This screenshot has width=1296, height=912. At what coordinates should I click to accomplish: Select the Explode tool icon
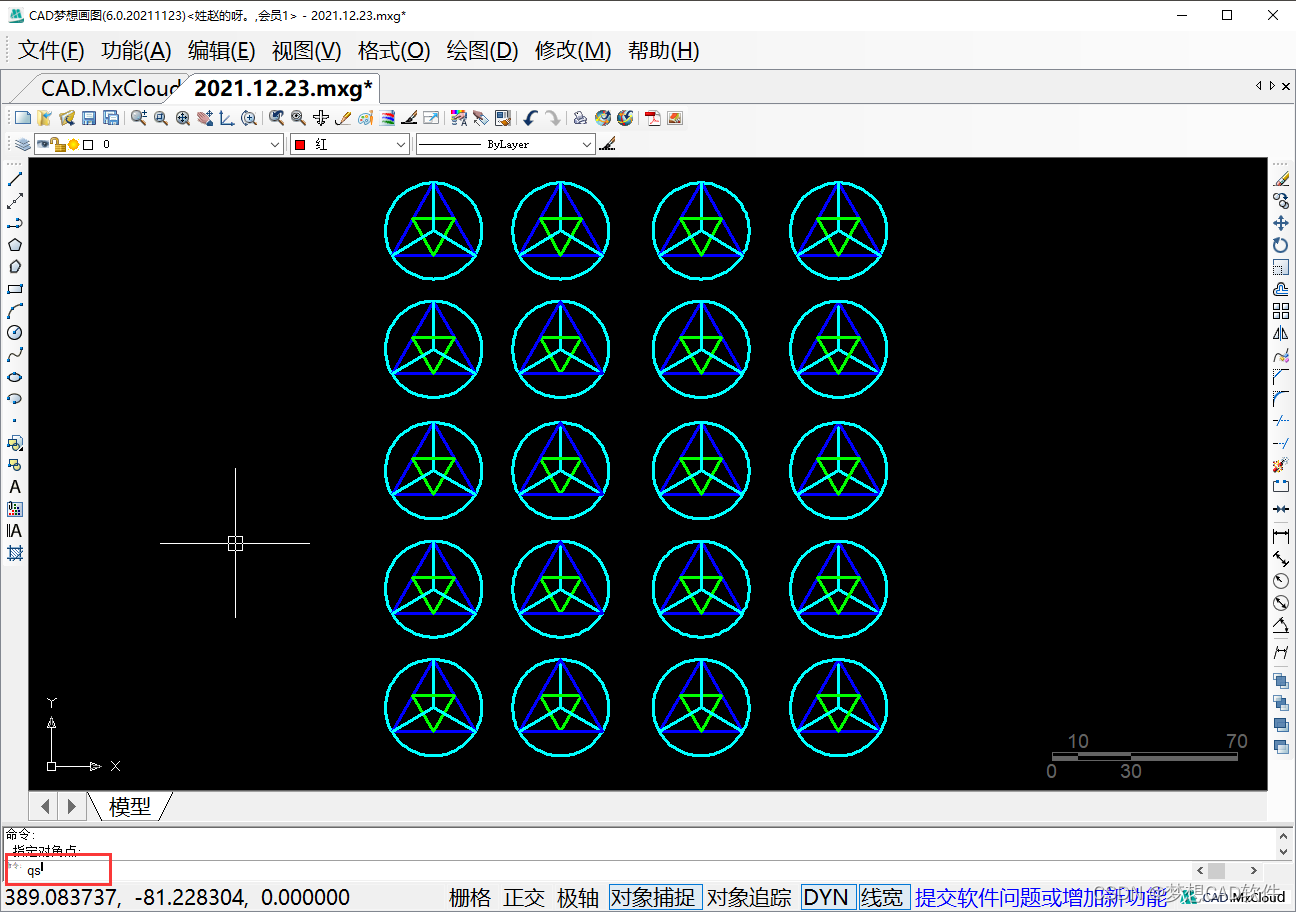(1281, 465)
